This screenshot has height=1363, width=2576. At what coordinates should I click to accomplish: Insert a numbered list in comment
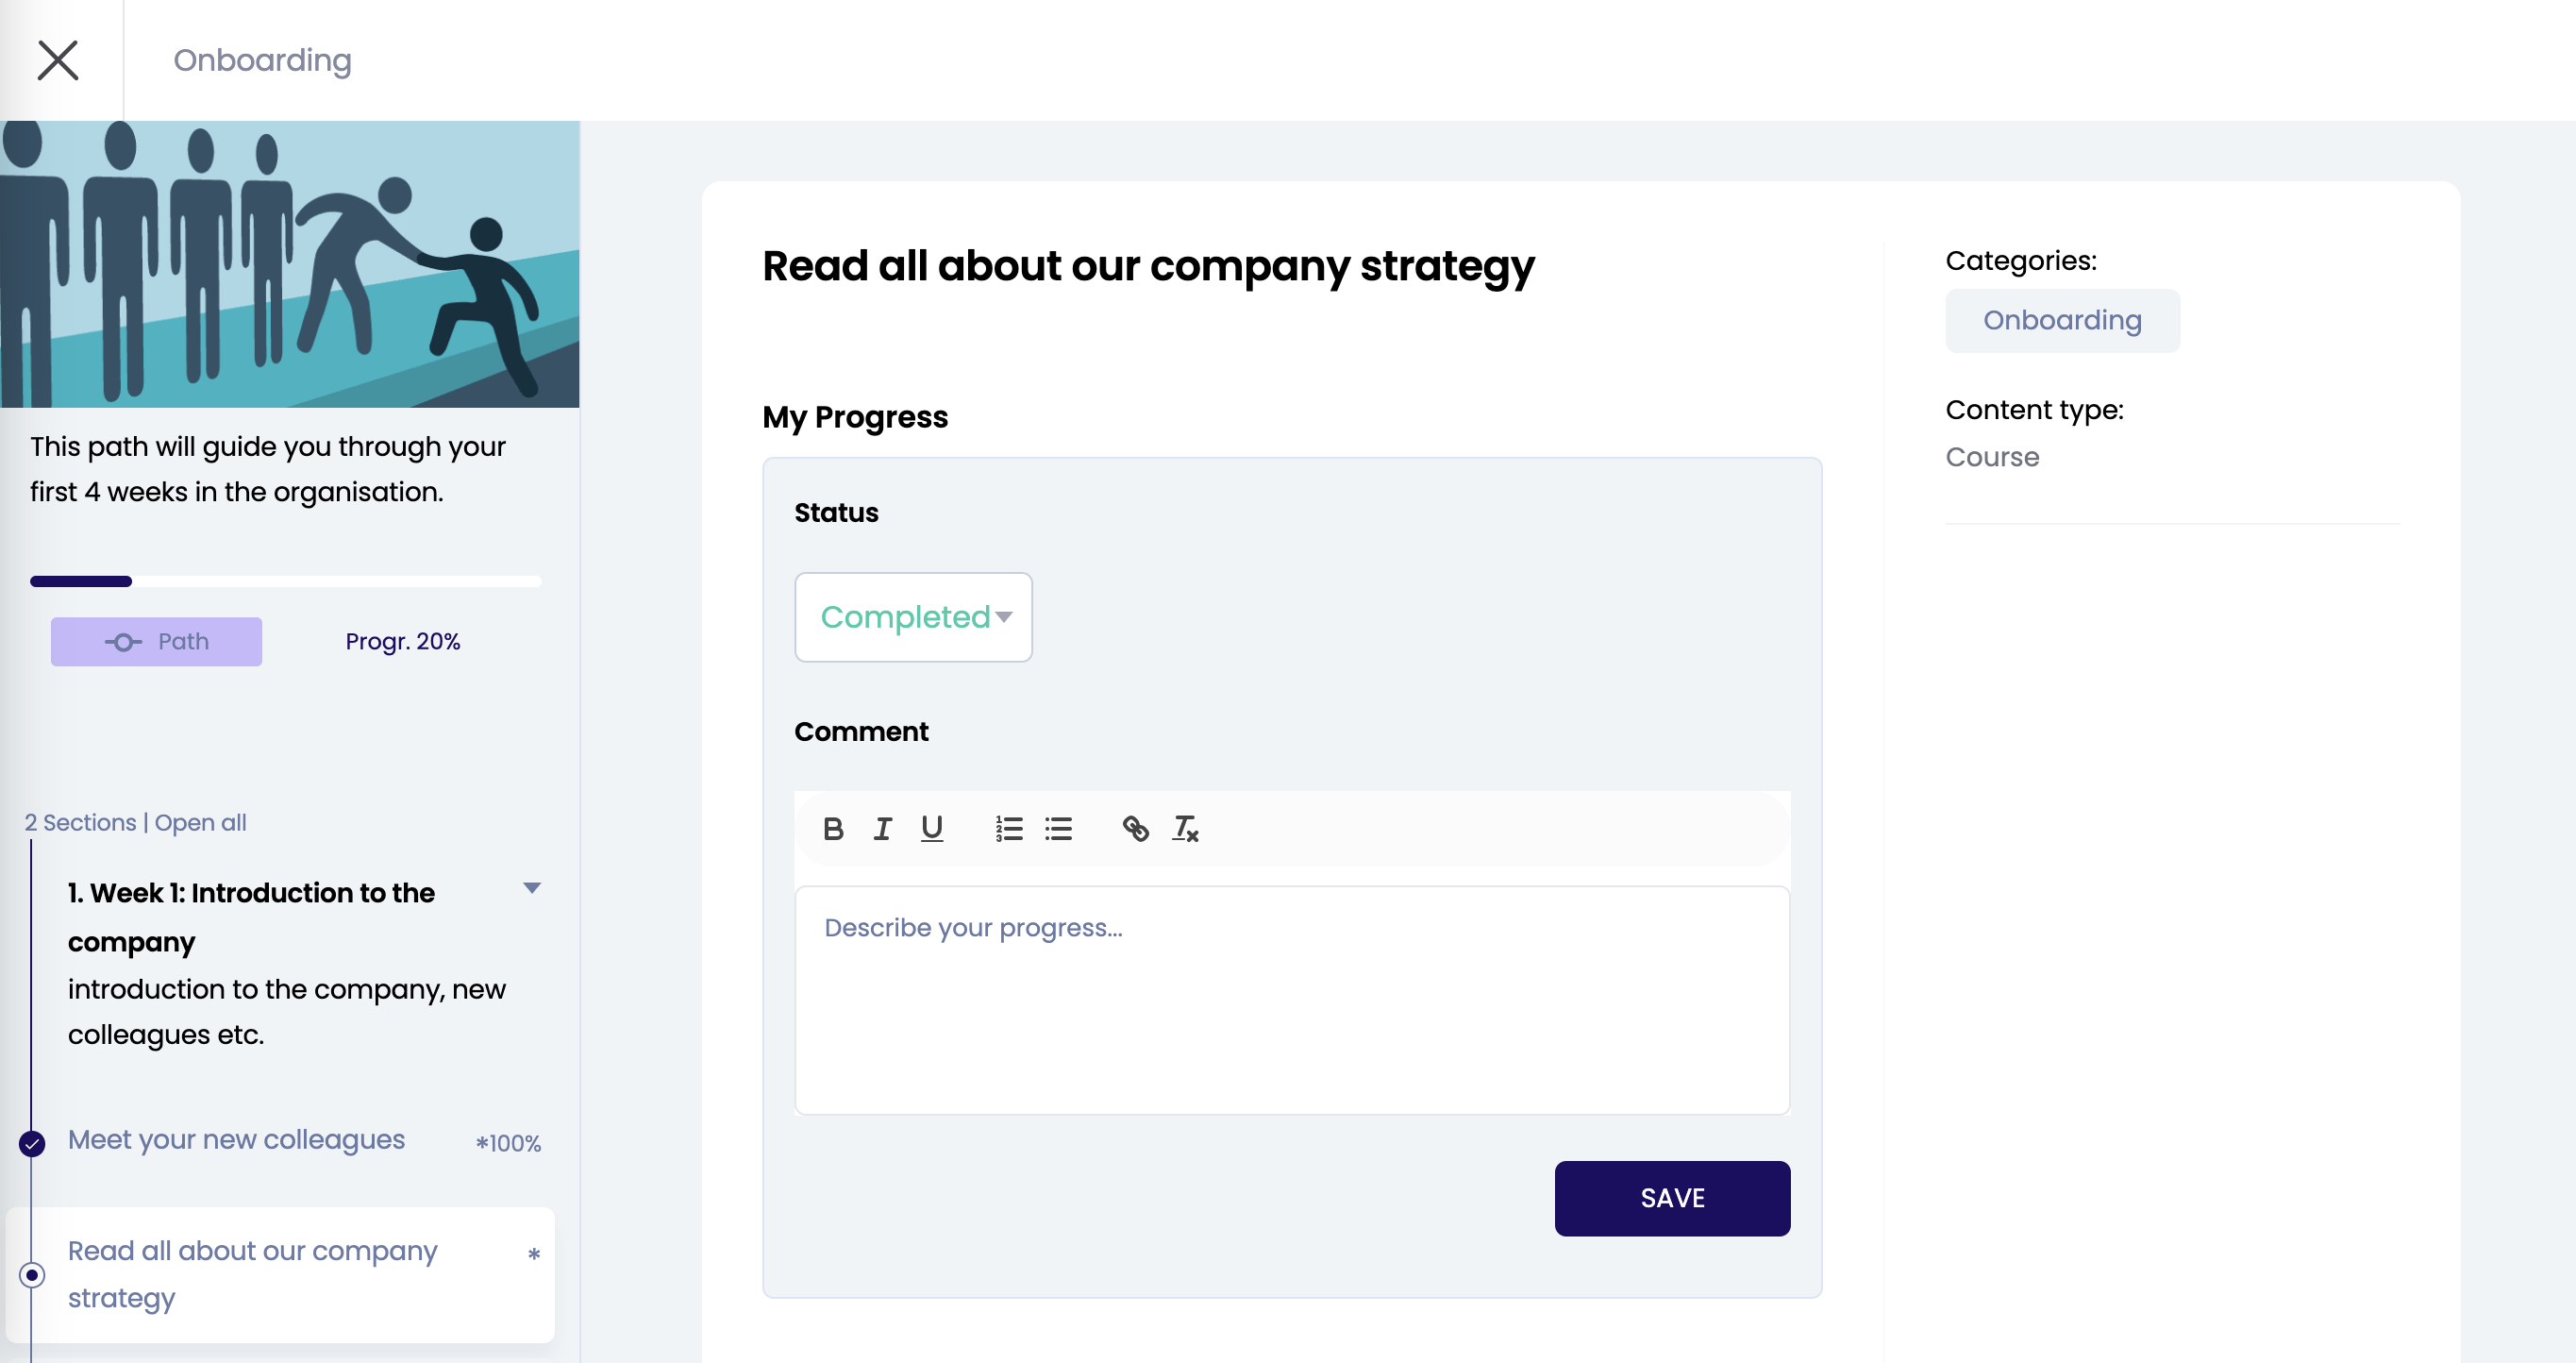1009,829
